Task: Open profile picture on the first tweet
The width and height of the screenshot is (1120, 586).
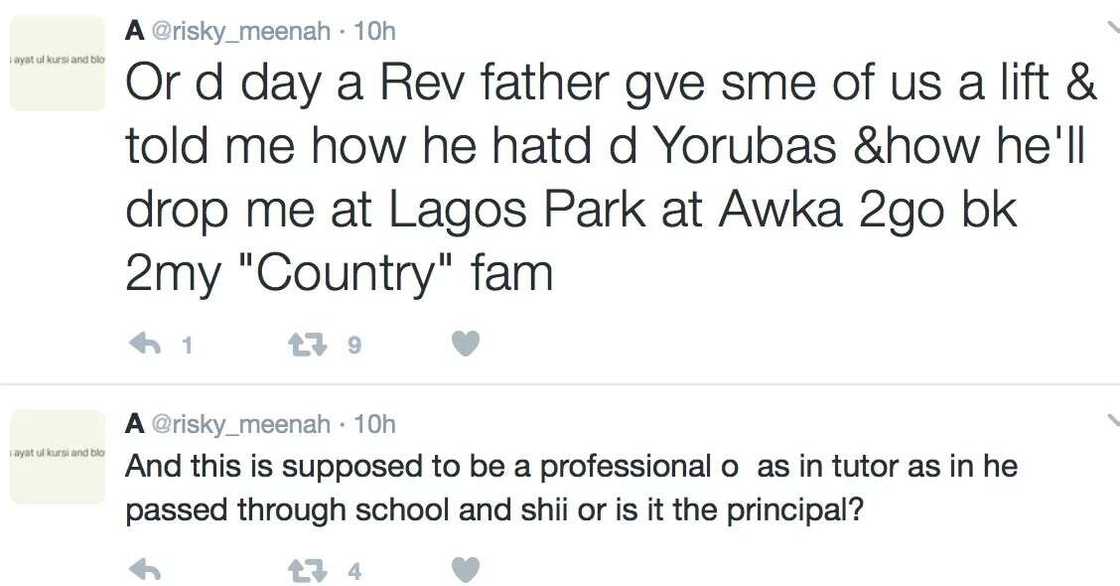Action: (x=57, y=63)
